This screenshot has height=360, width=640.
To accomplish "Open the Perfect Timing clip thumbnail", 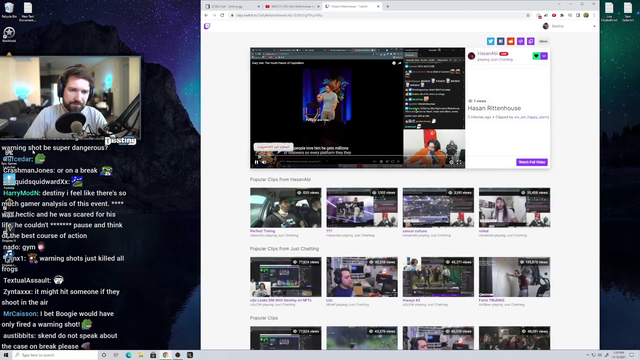I will [286, 207].
